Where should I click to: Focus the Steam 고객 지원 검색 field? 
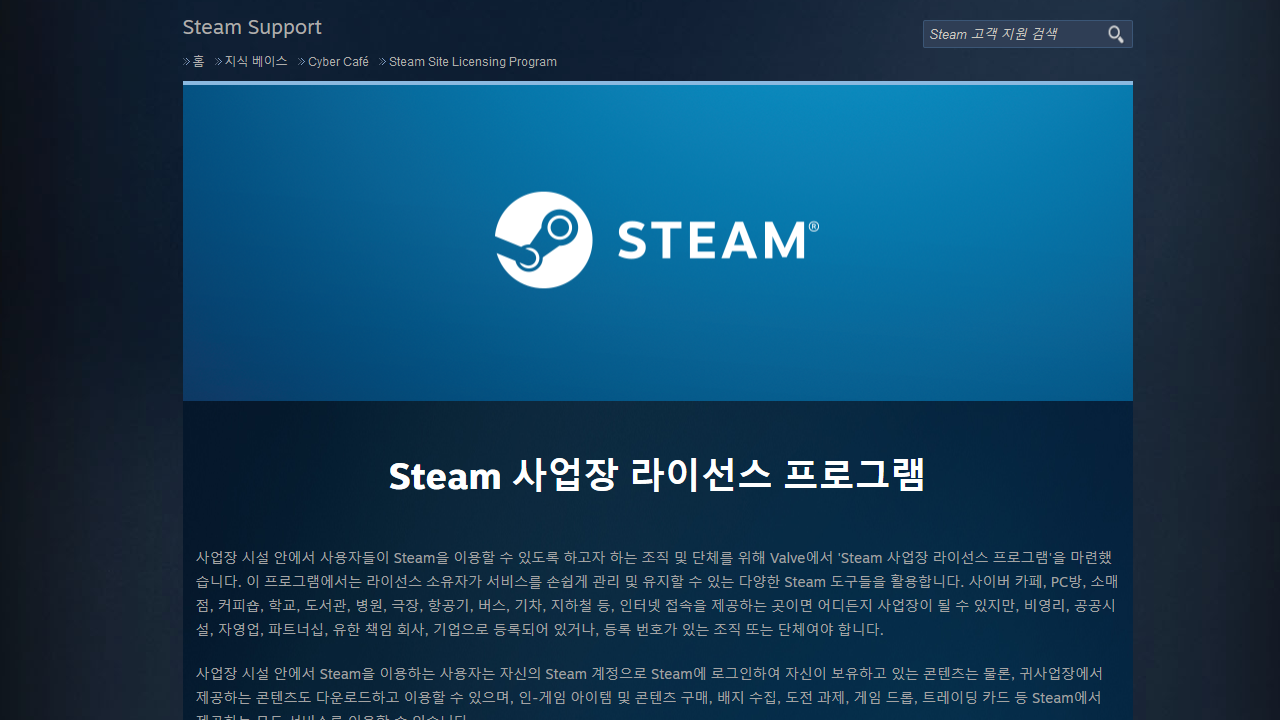click(x=1014, y=34)
